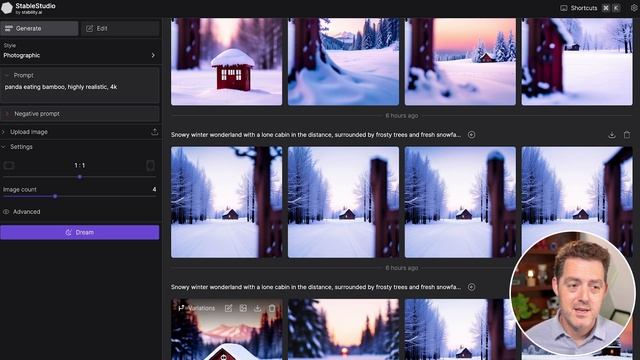
Task: Open top-row red shed close-up thumbnail
Action: (x=577, y=61)
